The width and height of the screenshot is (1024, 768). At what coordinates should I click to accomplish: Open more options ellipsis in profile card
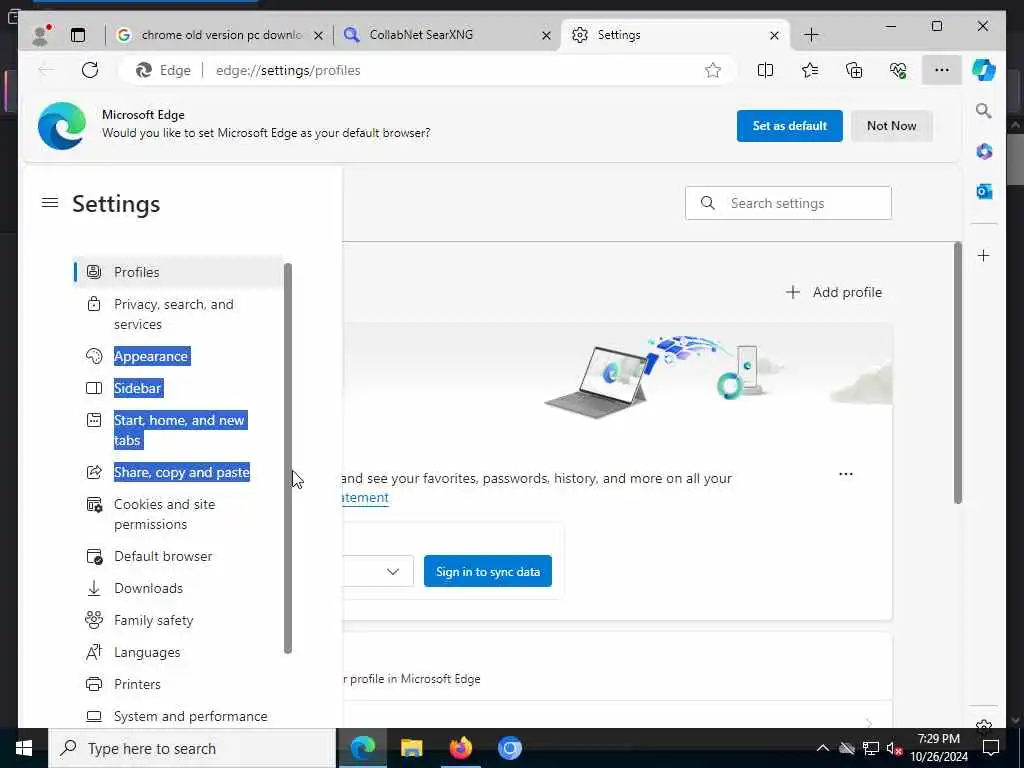click(846, 474)
